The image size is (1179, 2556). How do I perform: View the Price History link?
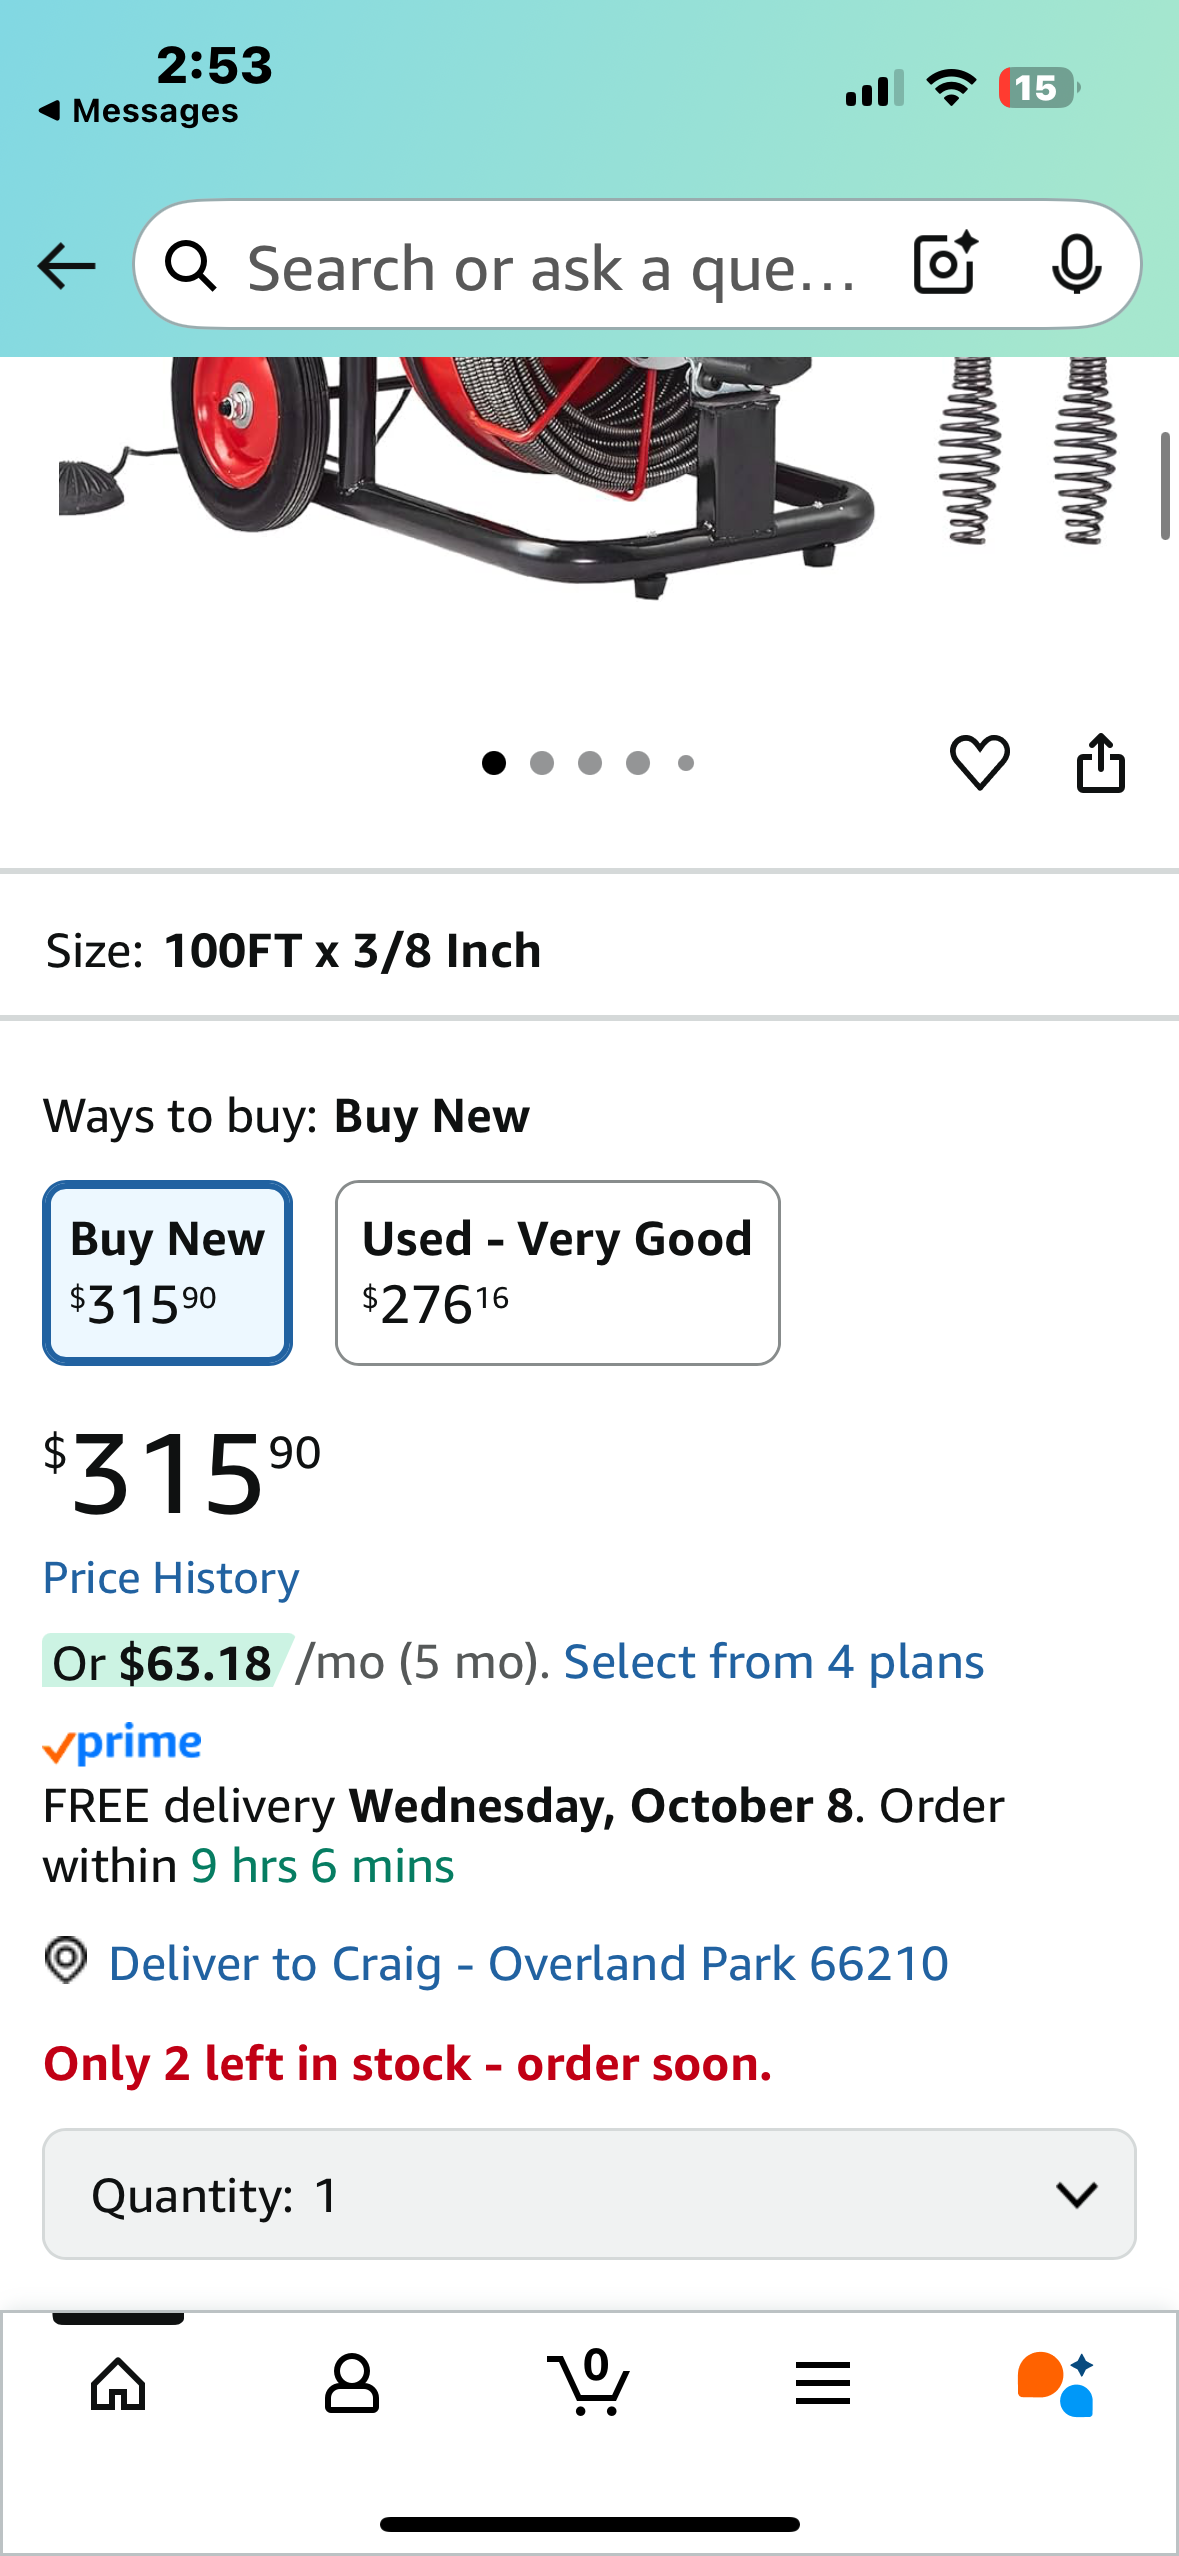171,1578
